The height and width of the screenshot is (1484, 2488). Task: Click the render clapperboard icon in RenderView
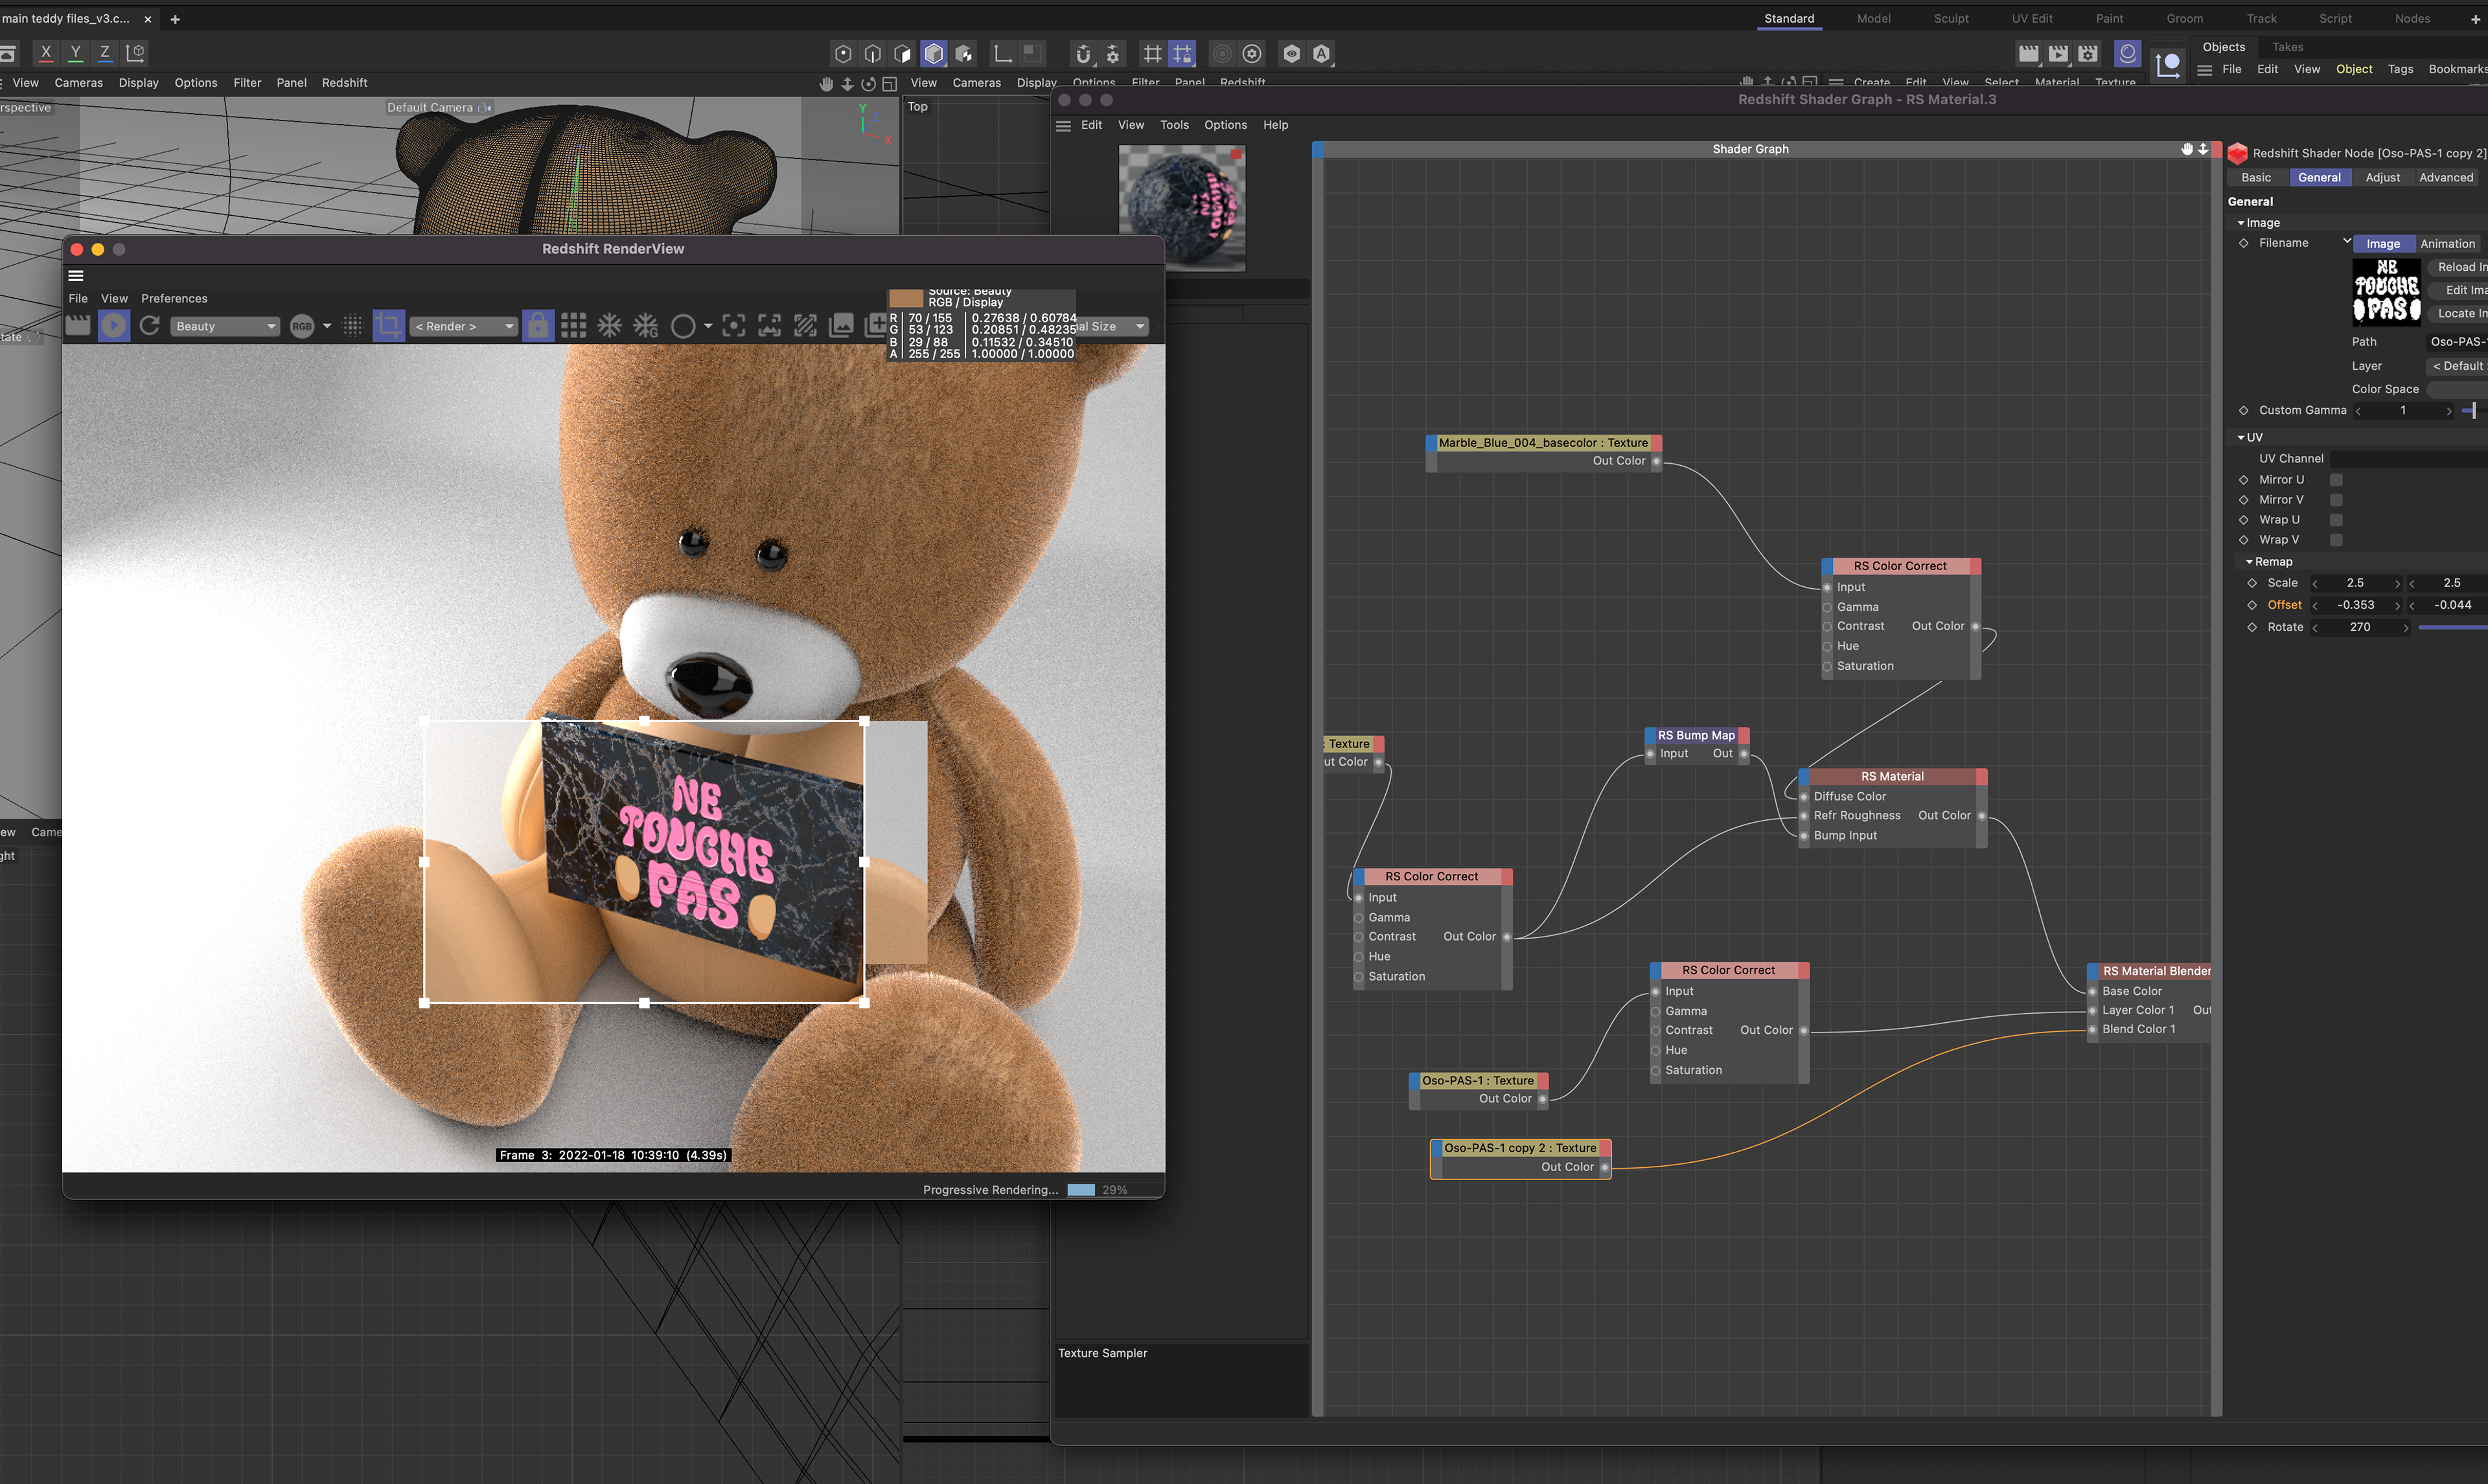click(x=77, y=326)
